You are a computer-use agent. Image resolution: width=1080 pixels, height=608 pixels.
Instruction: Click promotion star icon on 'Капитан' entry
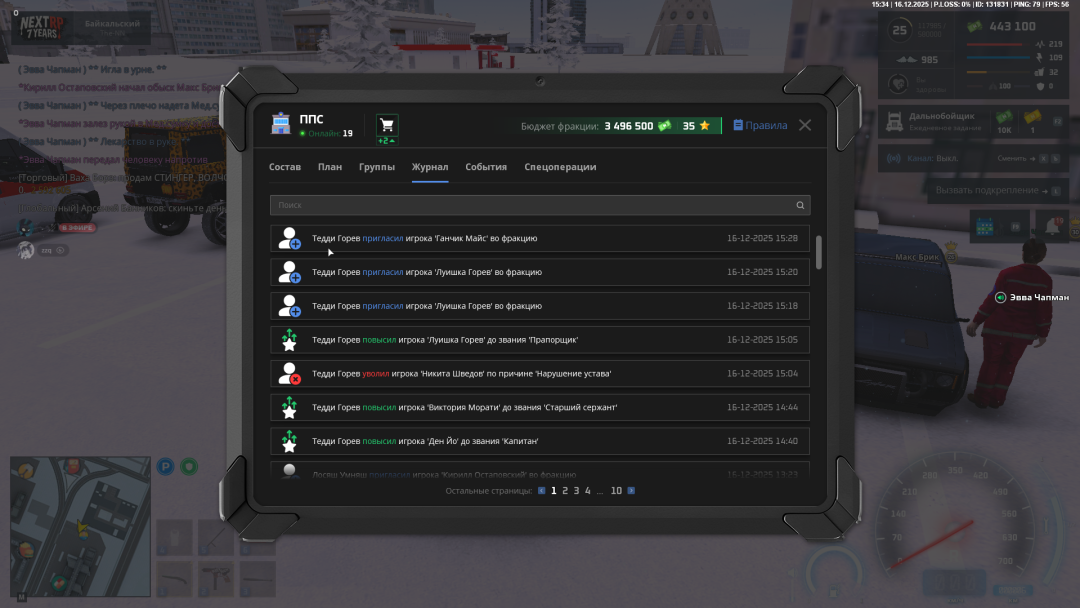(289, 441)
